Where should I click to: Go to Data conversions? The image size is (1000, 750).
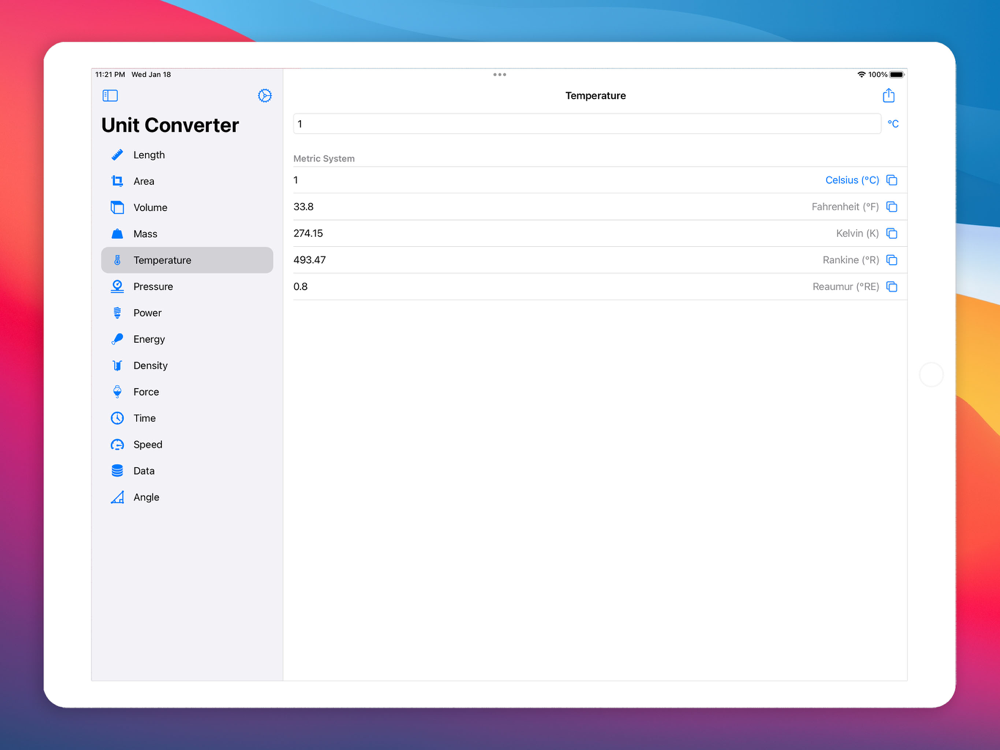[187, 471]
